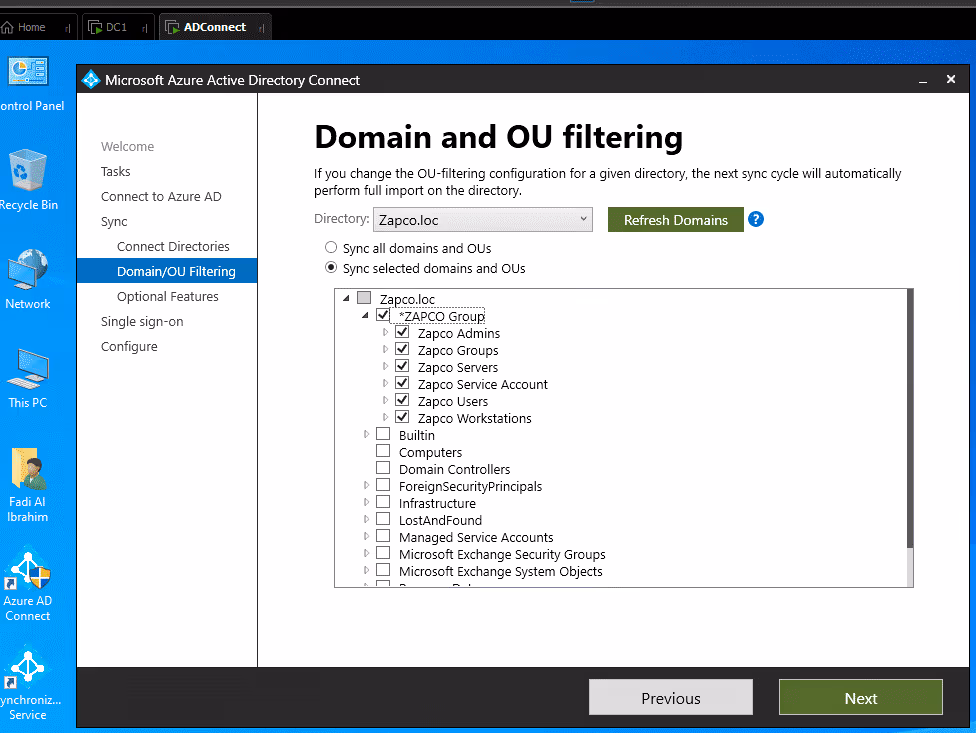Screen dimensions: 976x733
Task: Check Microsoft Exchange Security Groups checkbox
Action: (x=383, y=553)
